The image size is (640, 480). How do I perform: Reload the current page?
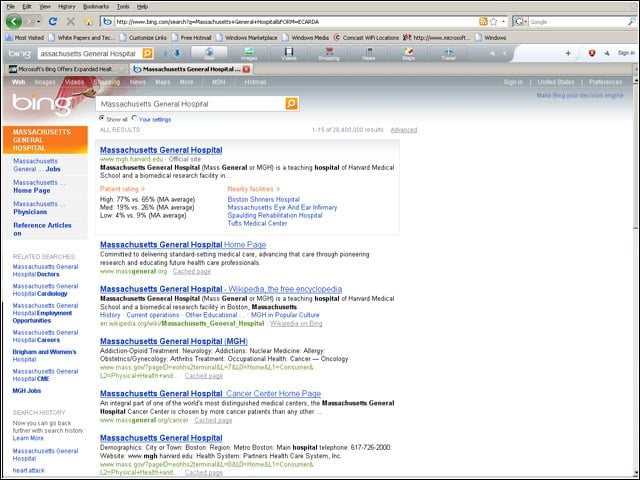(x=53, y=21)
